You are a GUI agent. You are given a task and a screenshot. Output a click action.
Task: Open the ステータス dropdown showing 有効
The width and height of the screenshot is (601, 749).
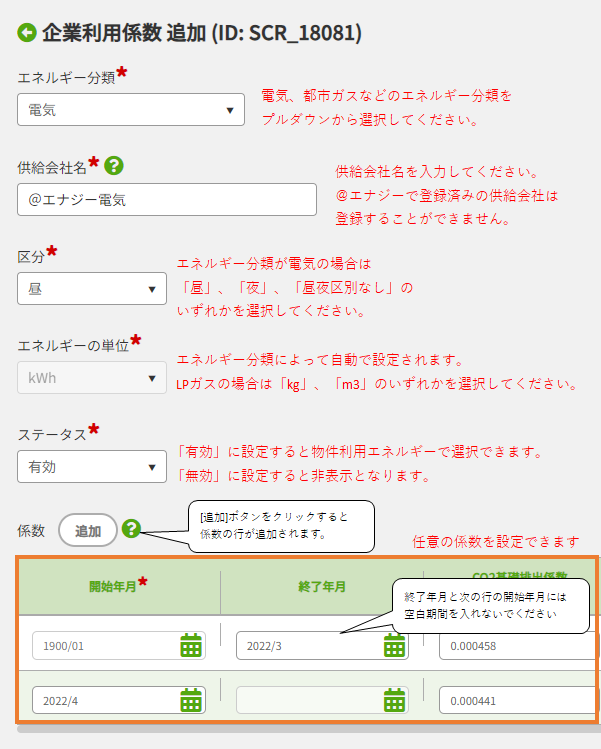click(x=92, y=467)
